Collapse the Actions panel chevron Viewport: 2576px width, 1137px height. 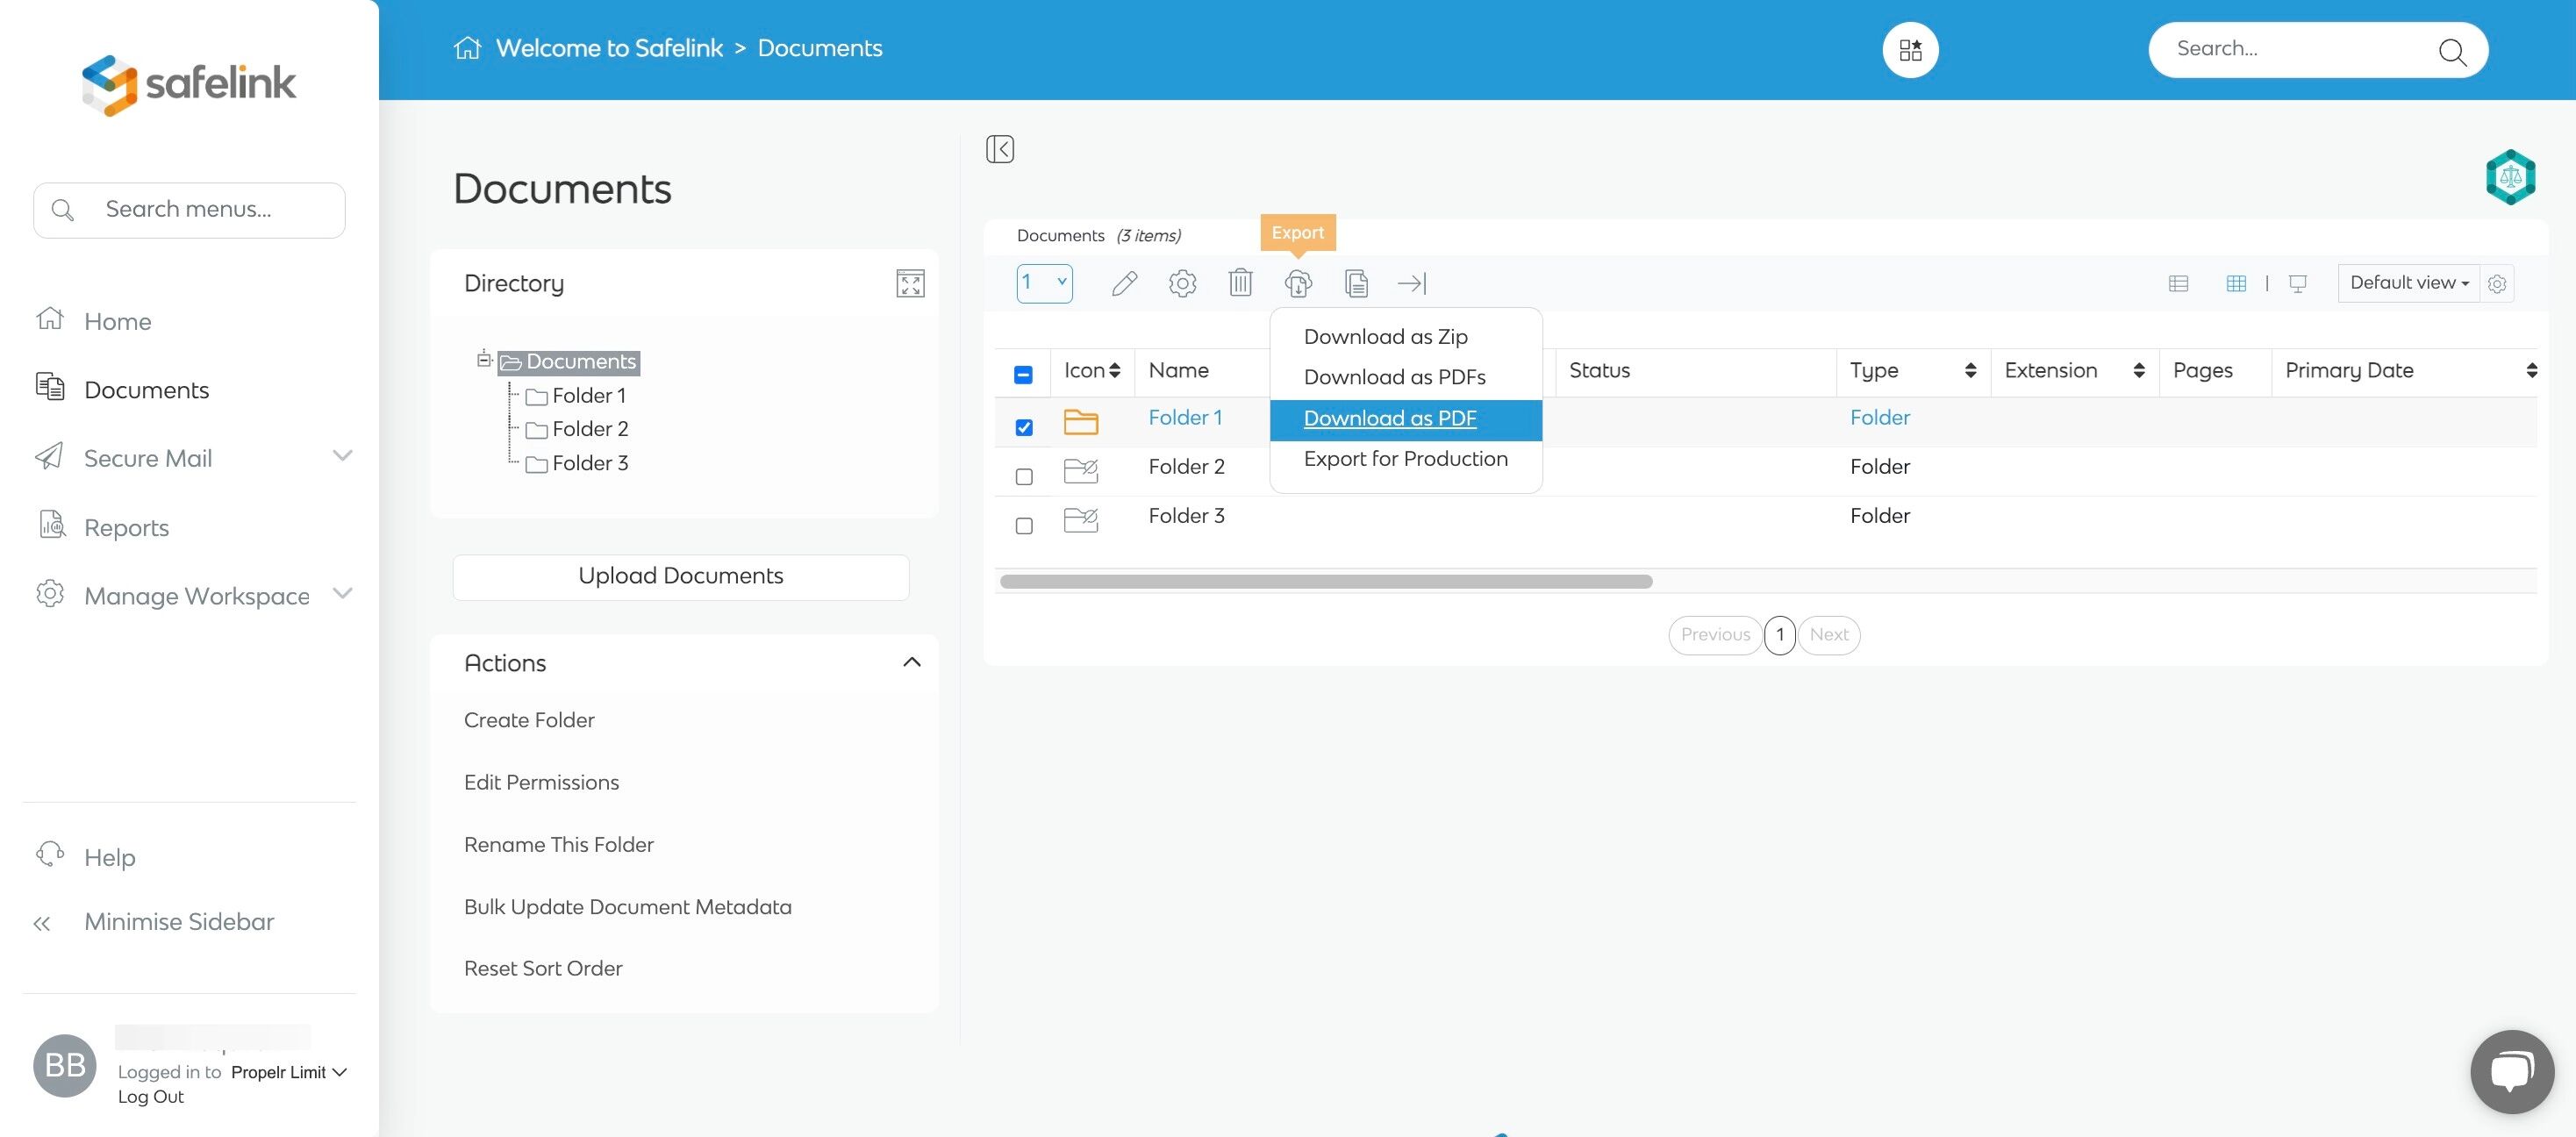(x=911, y=663)
